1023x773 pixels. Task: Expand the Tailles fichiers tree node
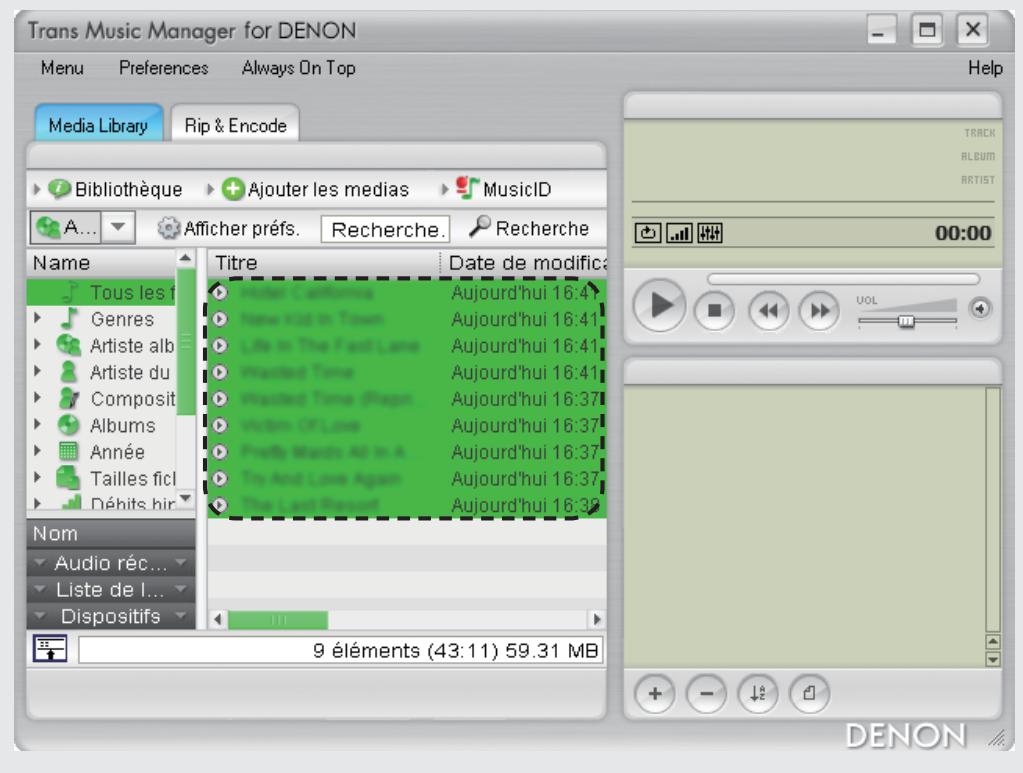coord(37,477)
